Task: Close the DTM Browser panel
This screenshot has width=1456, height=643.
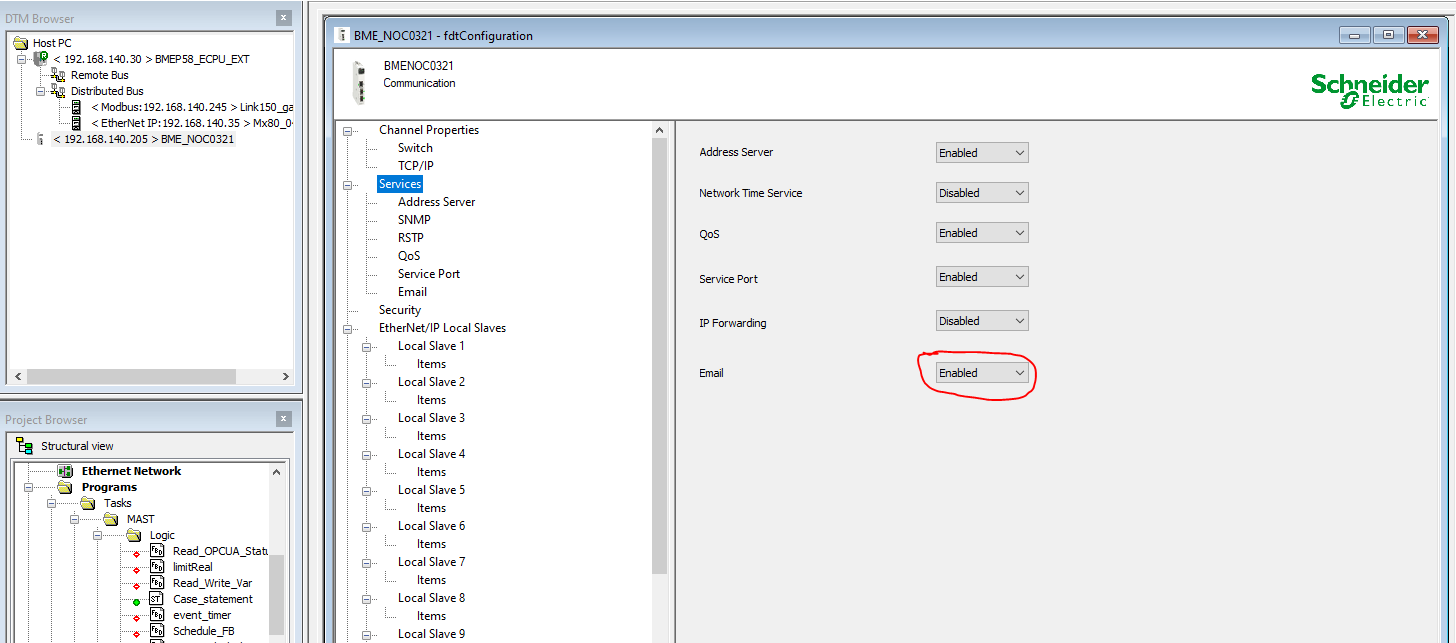Action: click(284, 18)
